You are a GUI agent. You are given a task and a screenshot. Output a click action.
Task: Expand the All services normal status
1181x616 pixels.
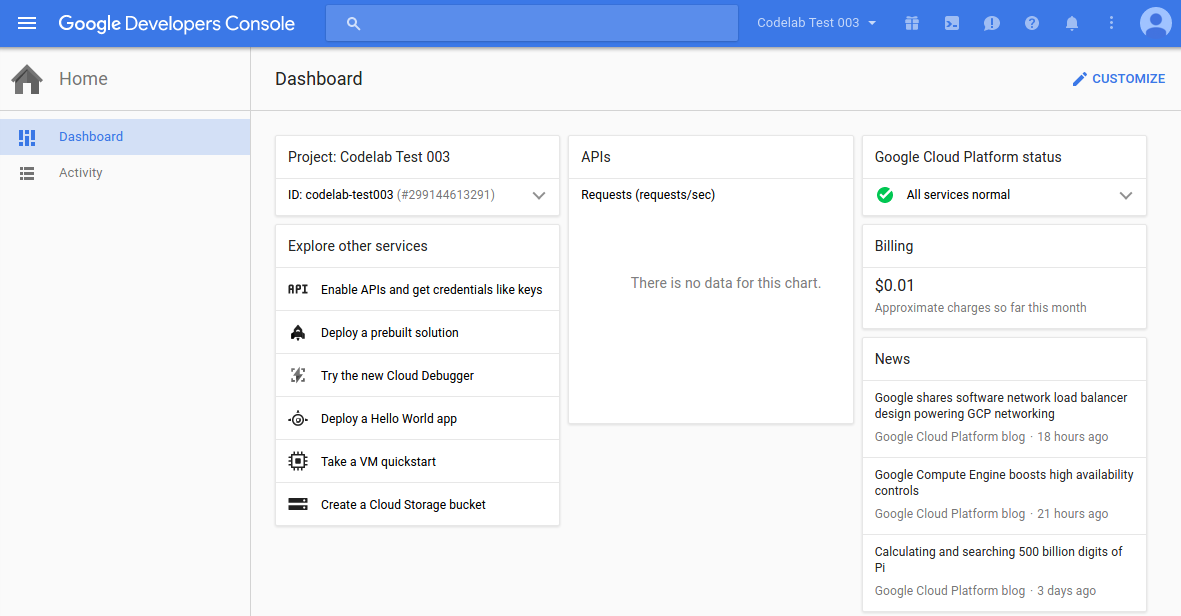(x=1126, y=196)
